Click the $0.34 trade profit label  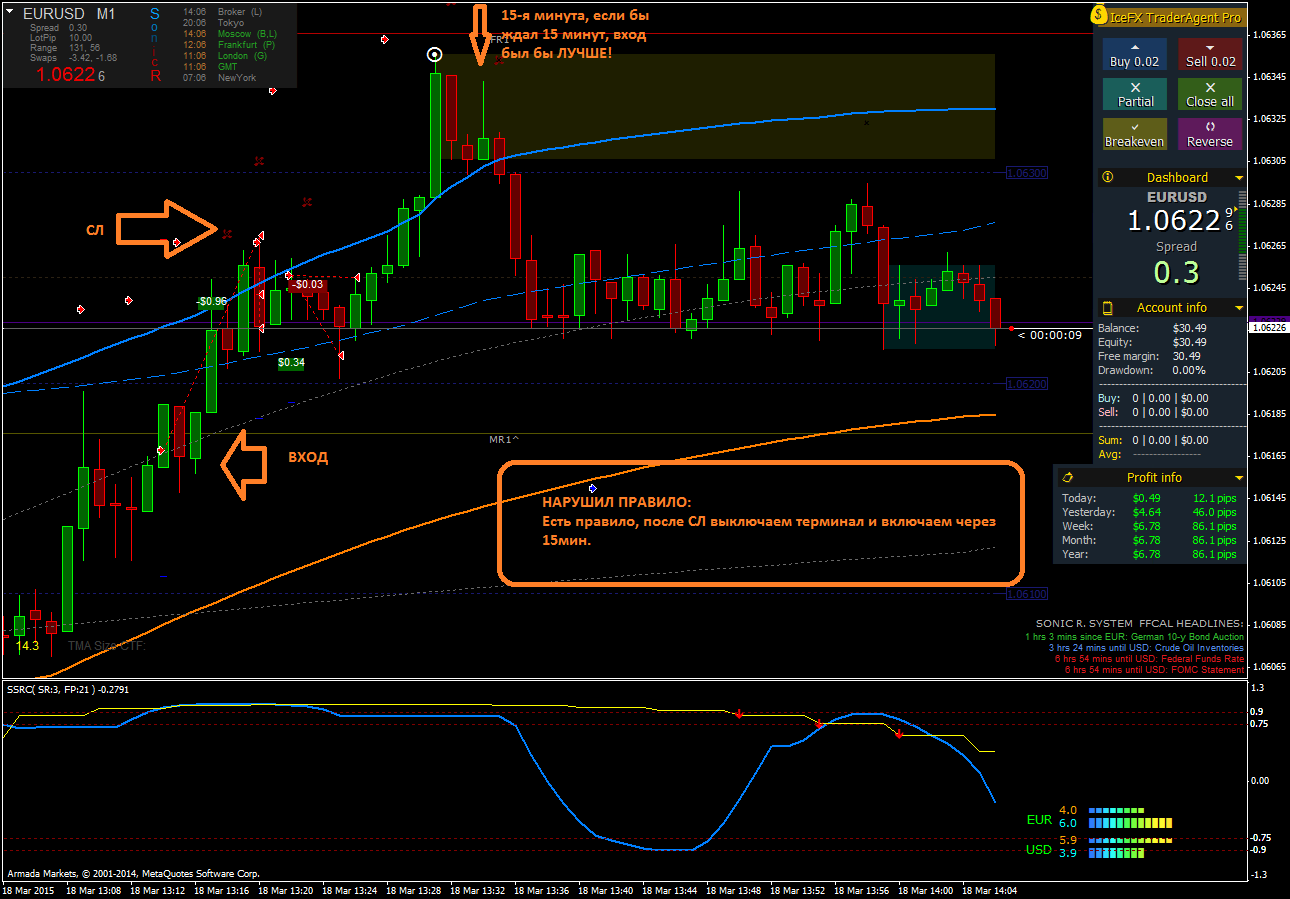click(x=291, y=363)
